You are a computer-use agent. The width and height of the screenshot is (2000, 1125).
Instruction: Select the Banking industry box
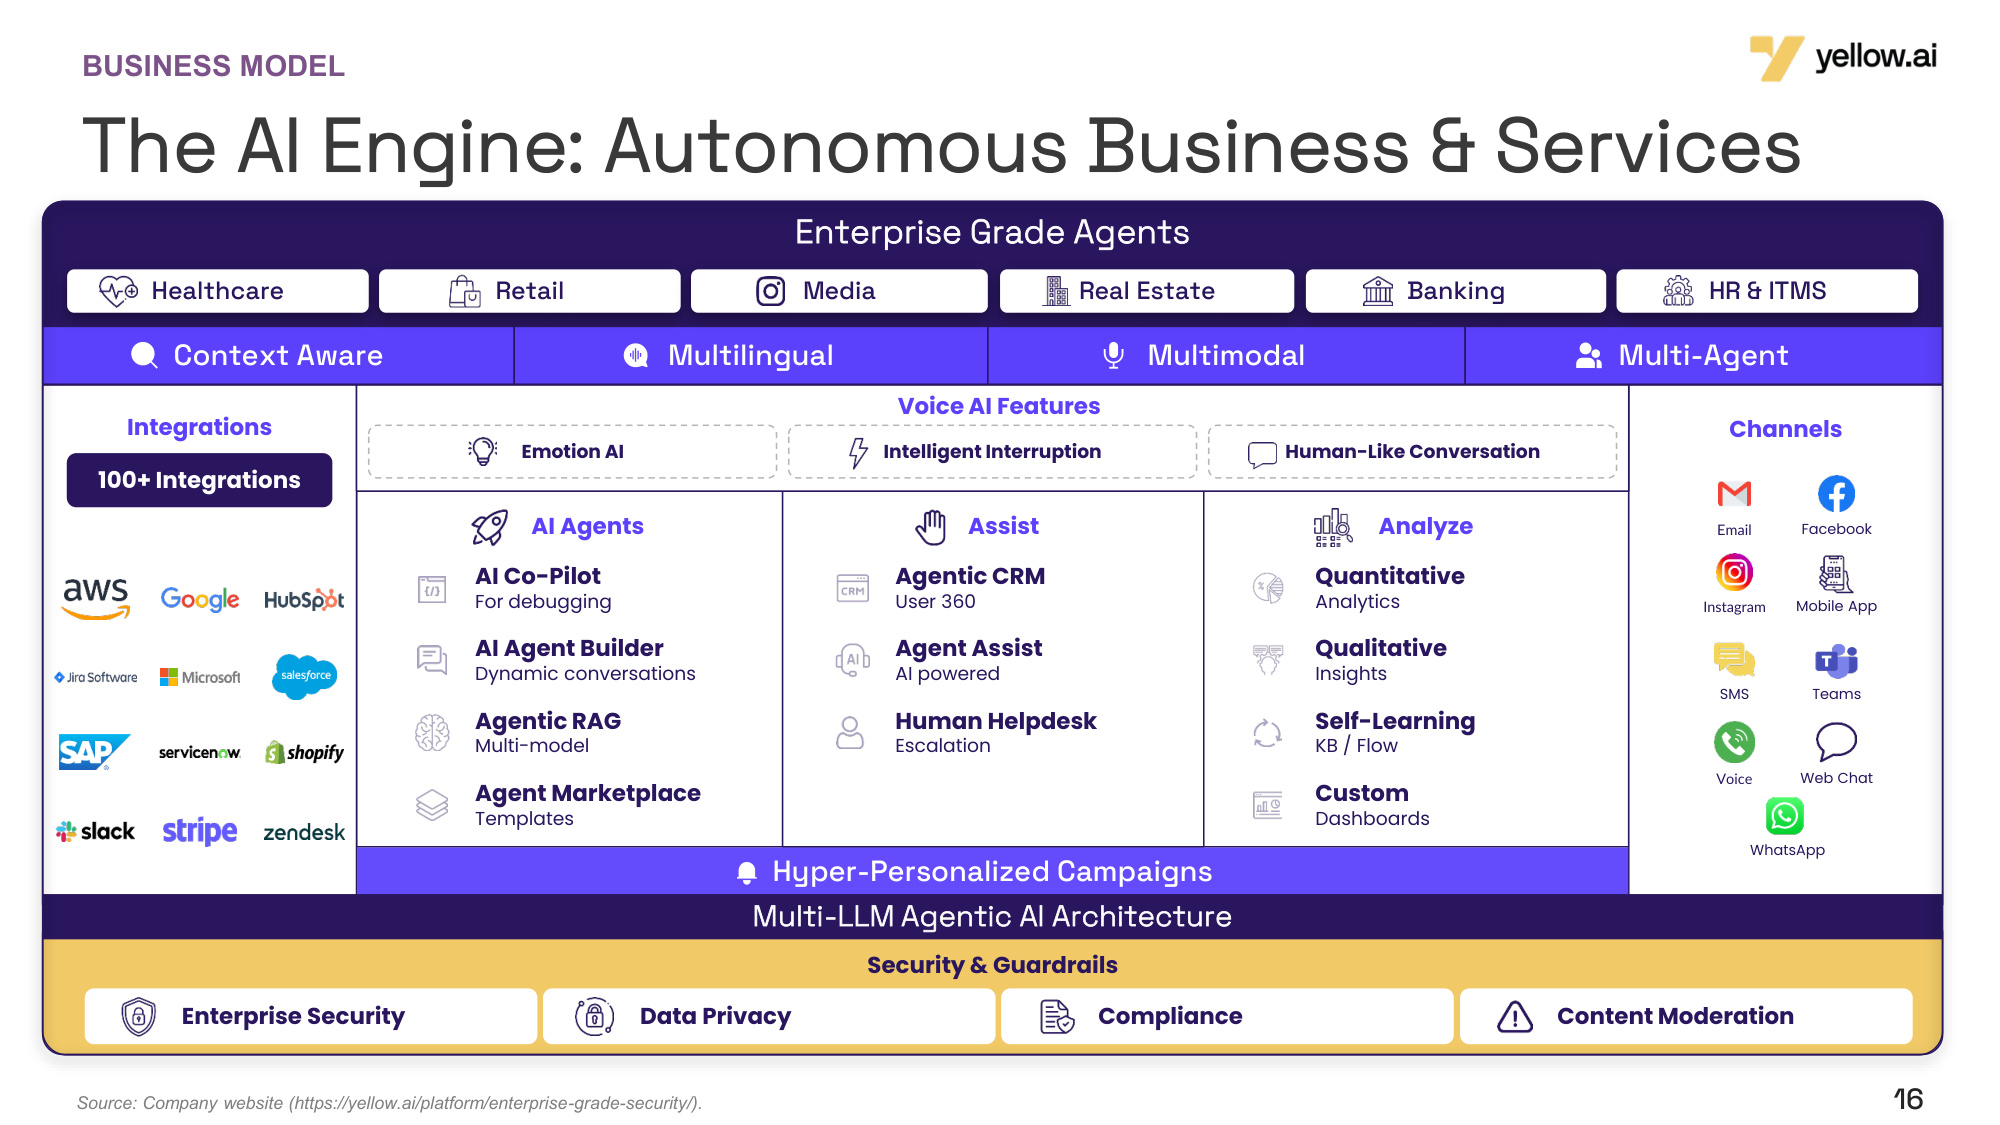pos(1456,291)
